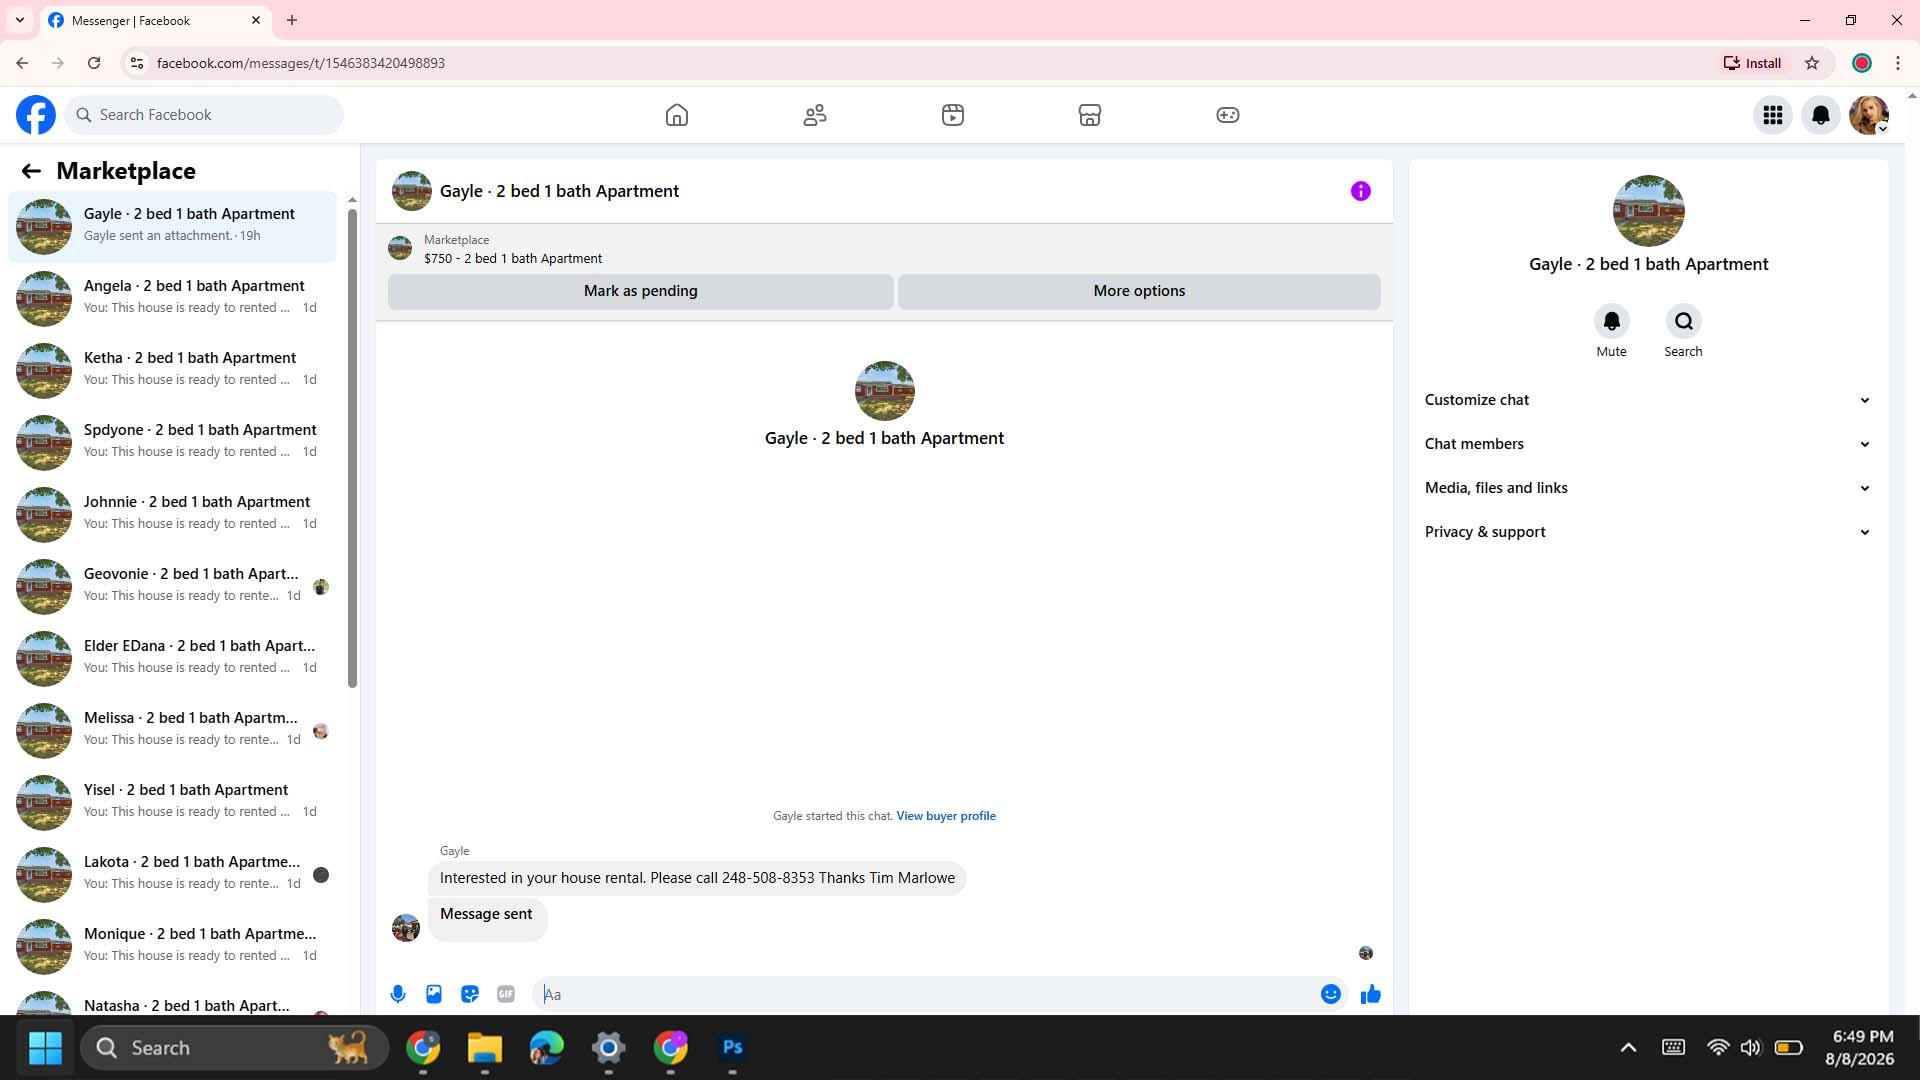Click the More options button
This screenshot has width=1920, height=1080.
tap(1139, 291)
